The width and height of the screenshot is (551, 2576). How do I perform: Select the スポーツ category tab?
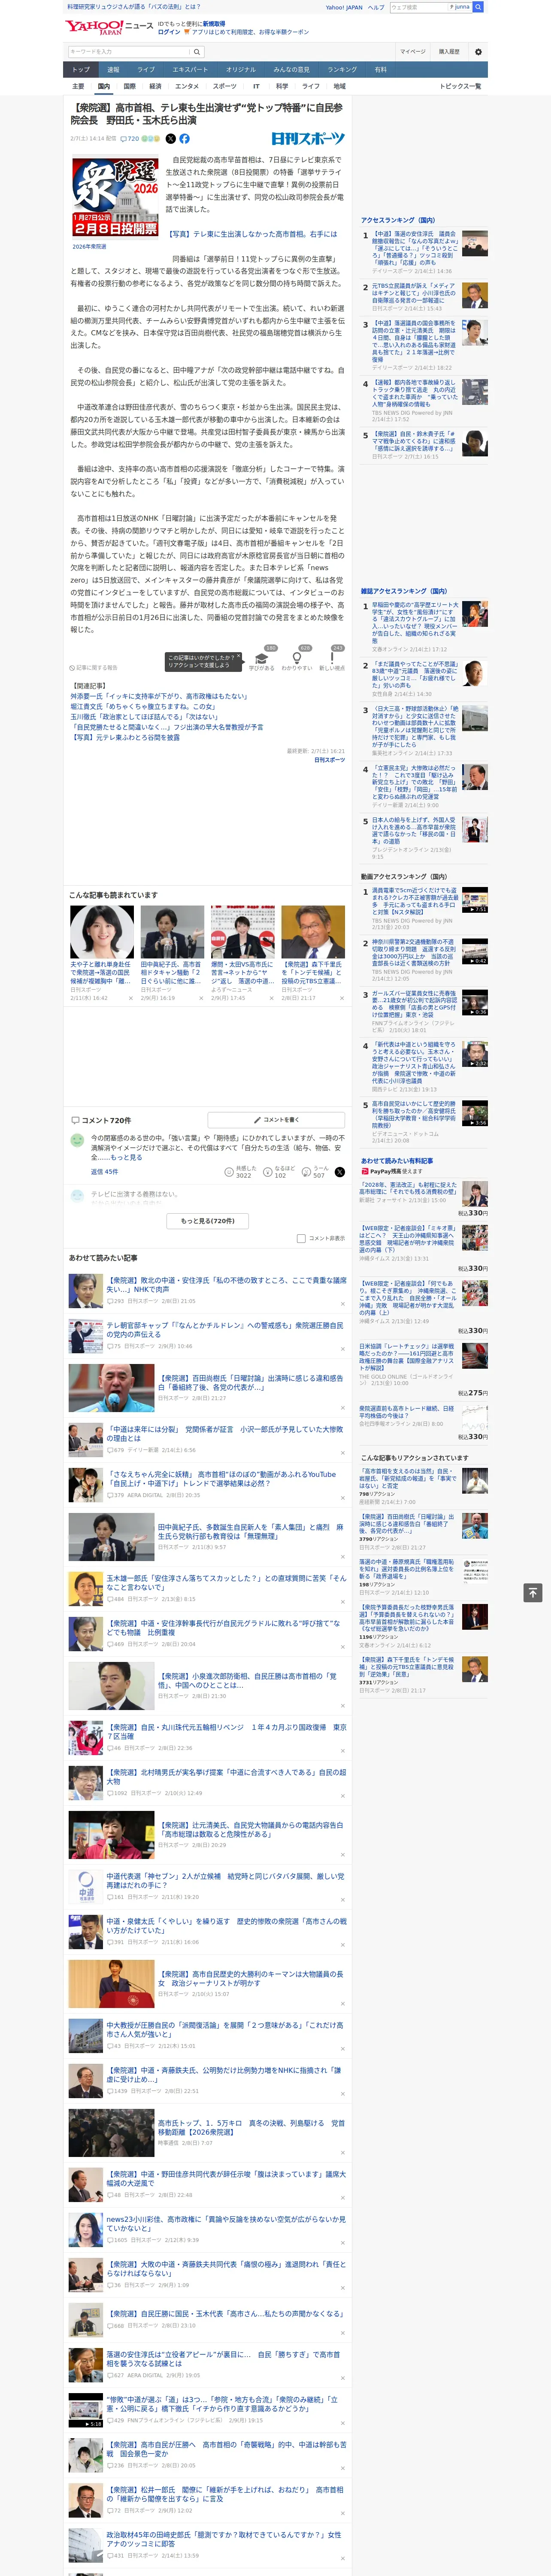pyautogui.click(x=225, y=87)
